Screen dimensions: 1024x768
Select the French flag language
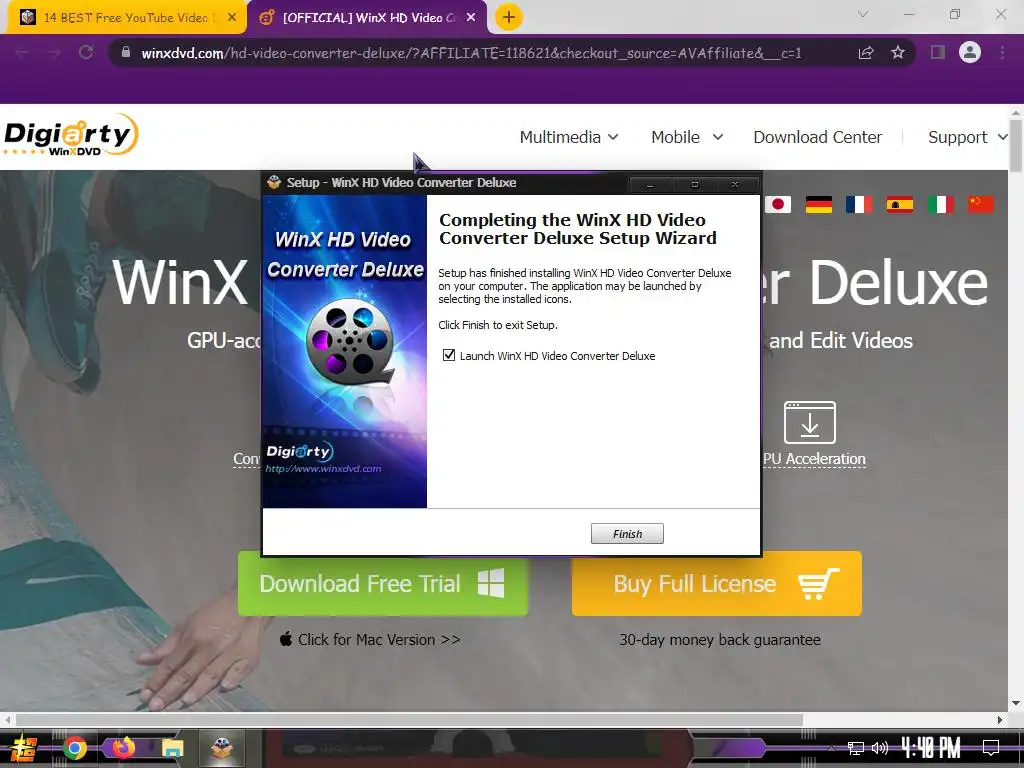pyautogui.click(x=859, y=204)
